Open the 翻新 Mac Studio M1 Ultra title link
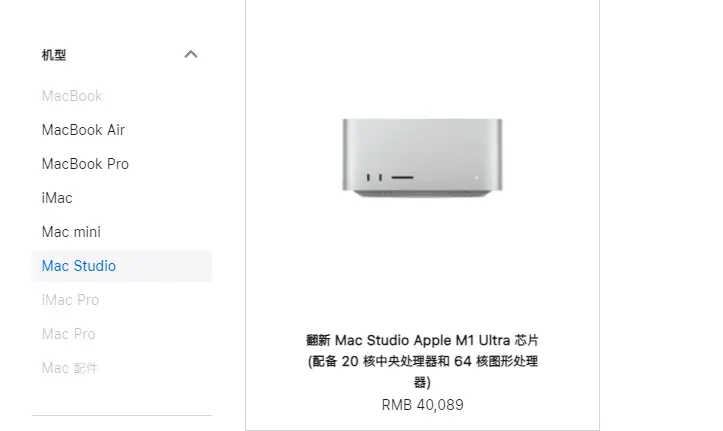Viewport: 723px width, 431px height. pyautogui.click(x=422, y=361)
